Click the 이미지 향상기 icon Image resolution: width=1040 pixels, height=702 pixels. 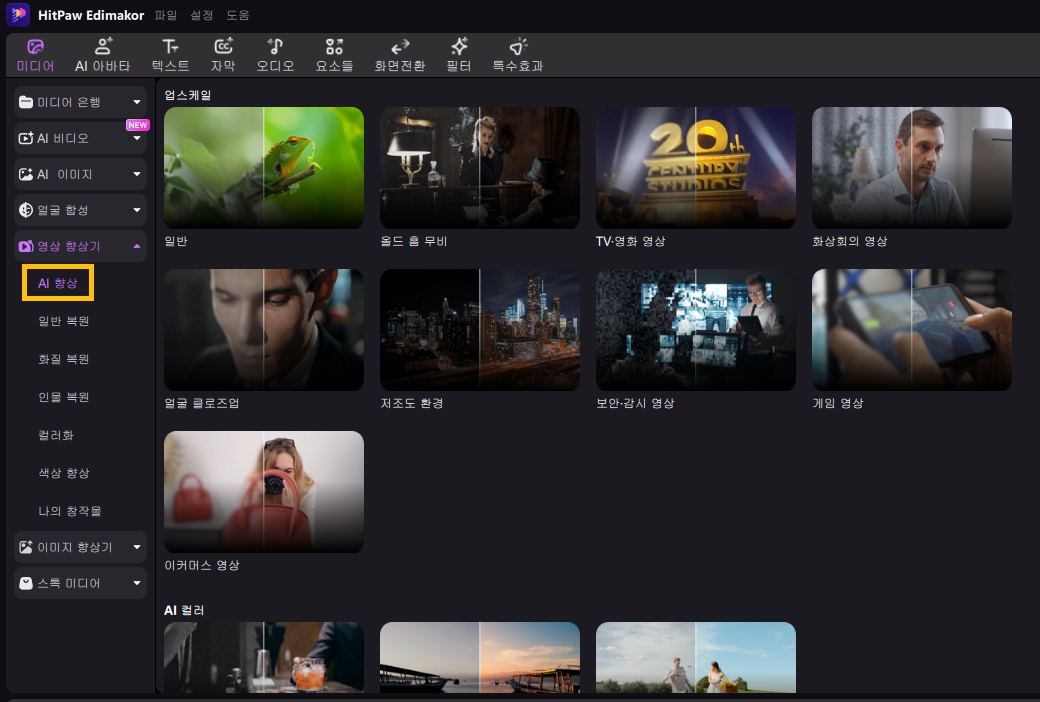[26, 547]
